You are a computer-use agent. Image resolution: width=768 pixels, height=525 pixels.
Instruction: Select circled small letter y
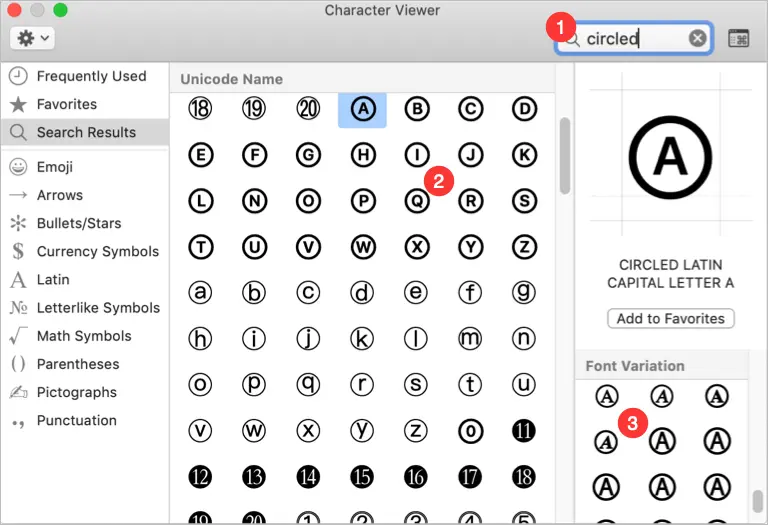click(x=362, y=430)
